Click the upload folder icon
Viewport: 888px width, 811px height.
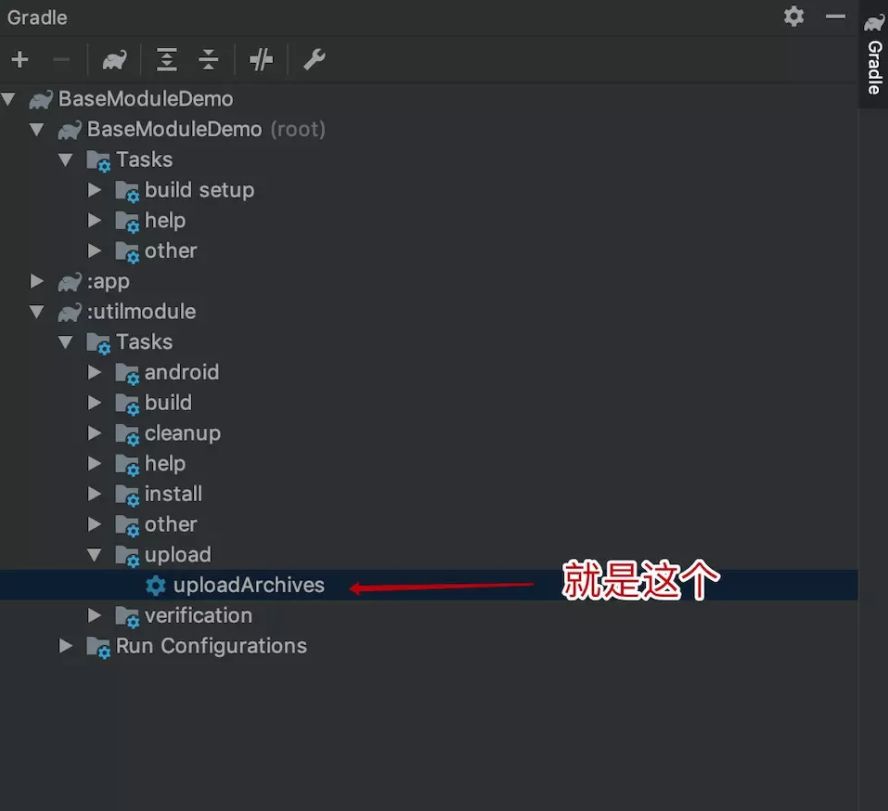pos(127,557)
